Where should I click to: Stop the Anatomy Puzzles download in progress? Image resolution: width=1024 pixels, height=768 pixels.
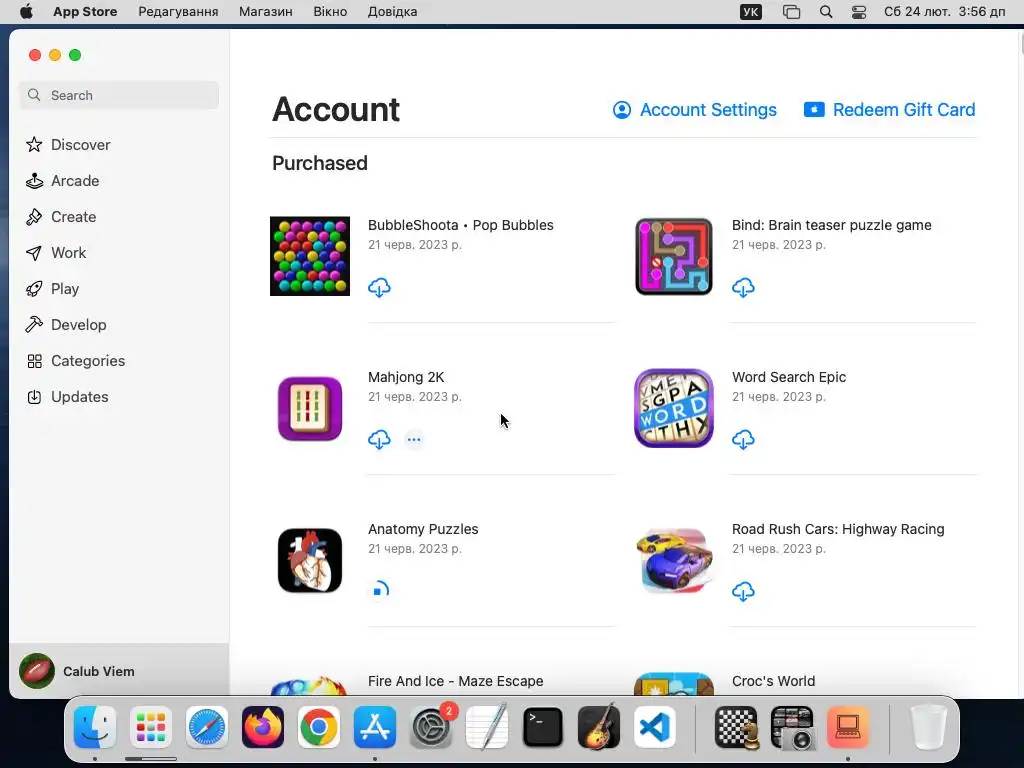[x=380, y=590]
